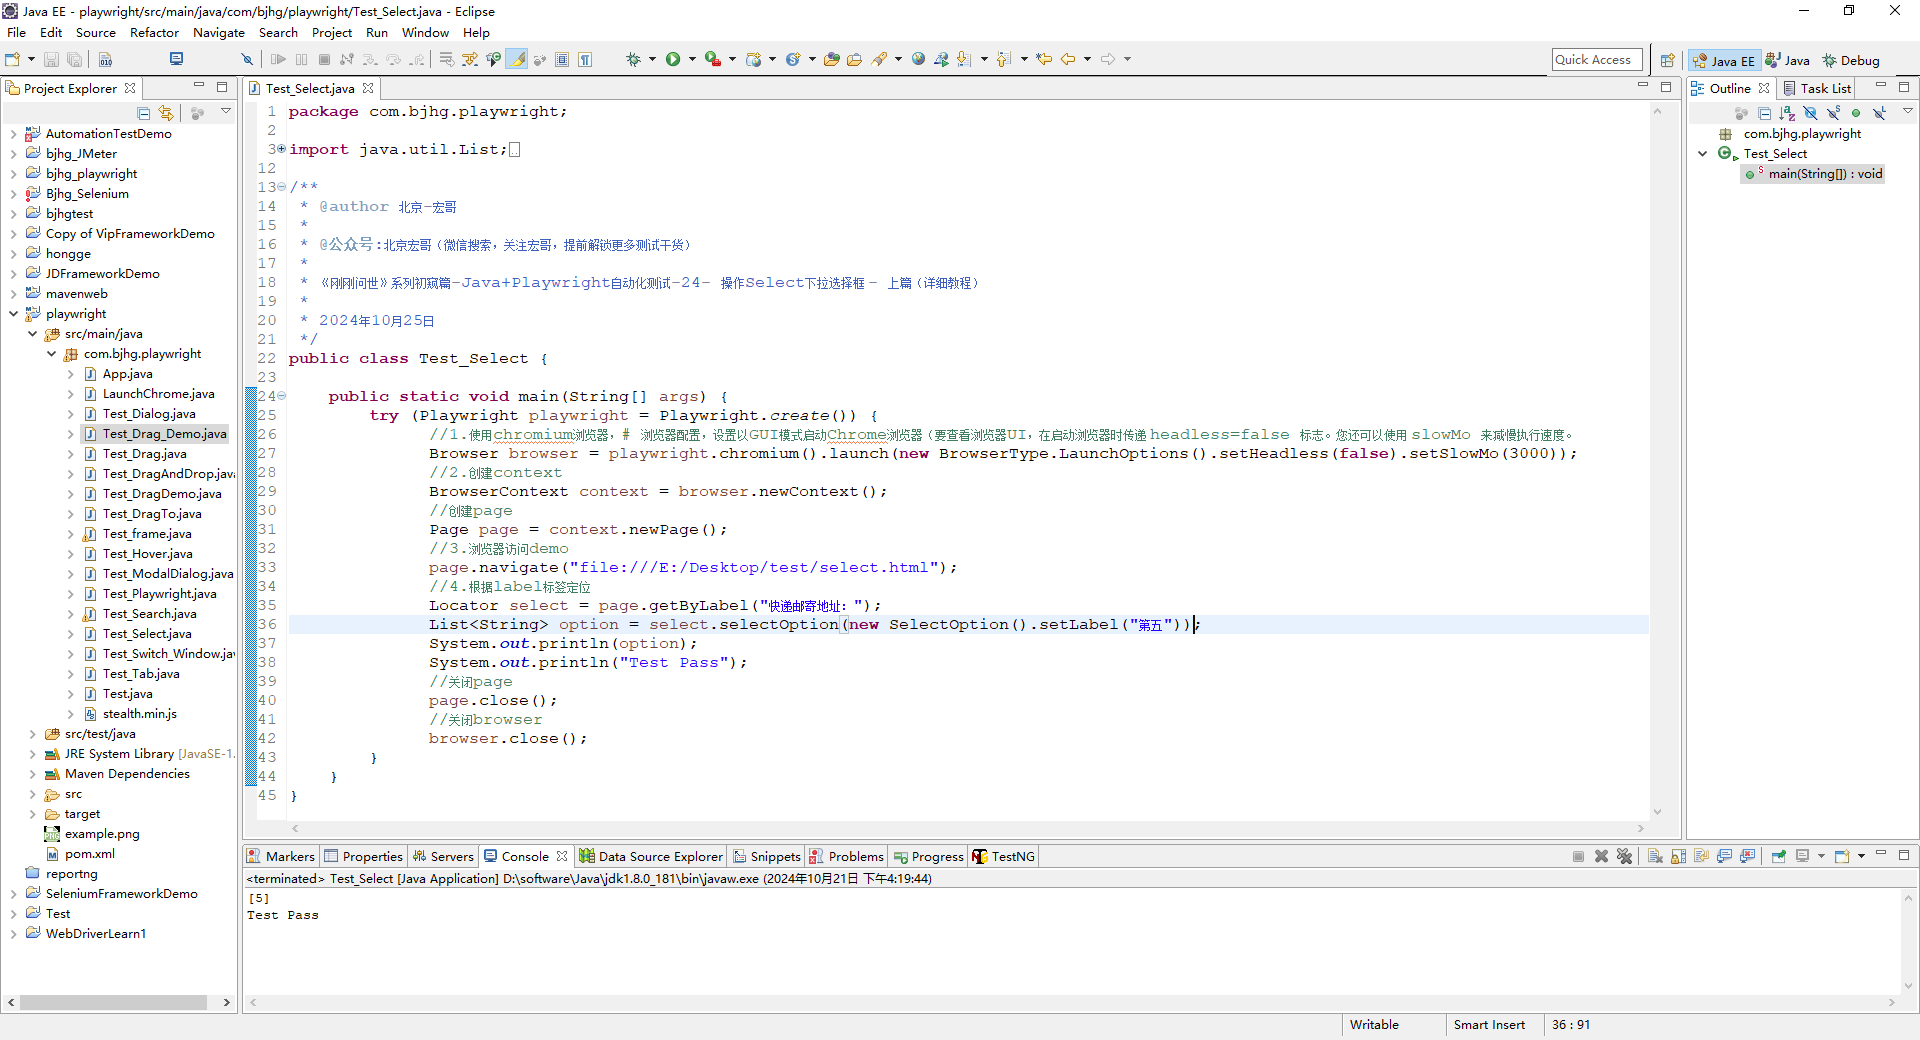1920x1040 pixels.
Task: Open the Web Browser globe icon
Action: coord(918,59)
